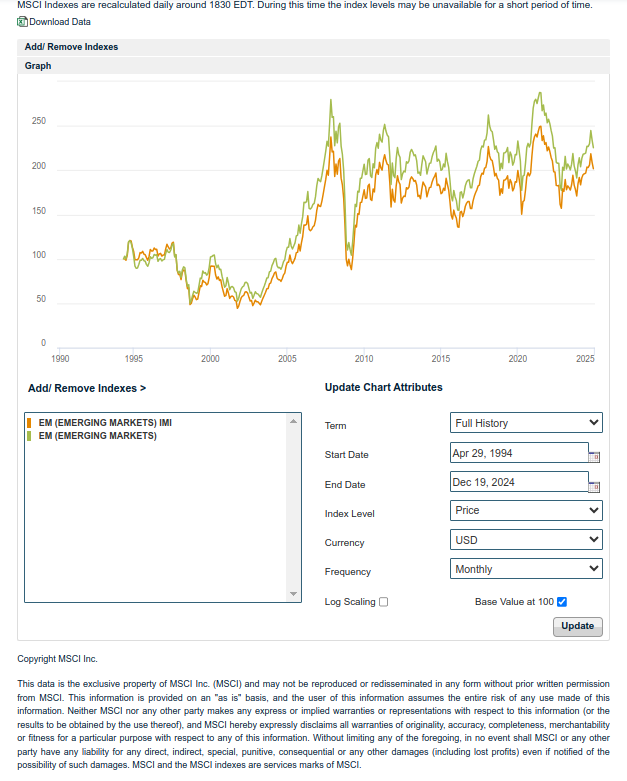Click into the Start Date field
The height and width of the screenshot is (781, 627).
click(x=519, y=453)
